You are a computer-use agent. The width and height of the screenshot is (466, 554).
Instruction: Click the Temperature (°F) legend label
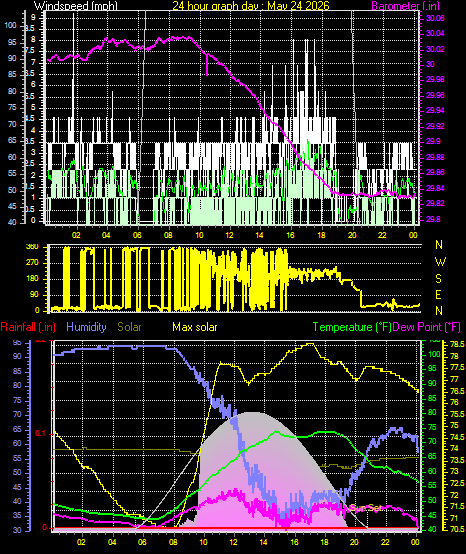pos(352,327)
